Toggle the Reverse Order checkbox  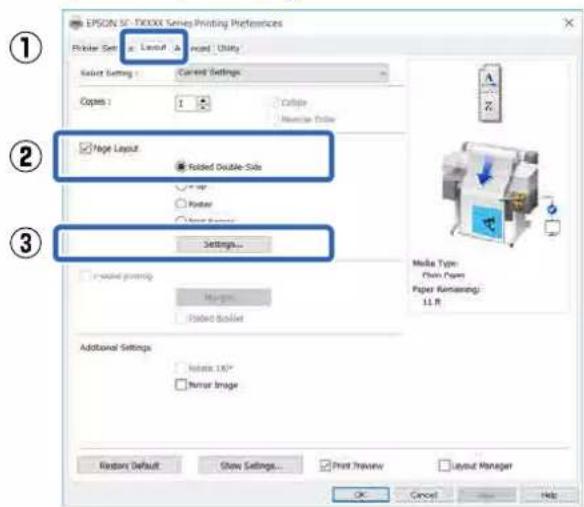[276, 119]
